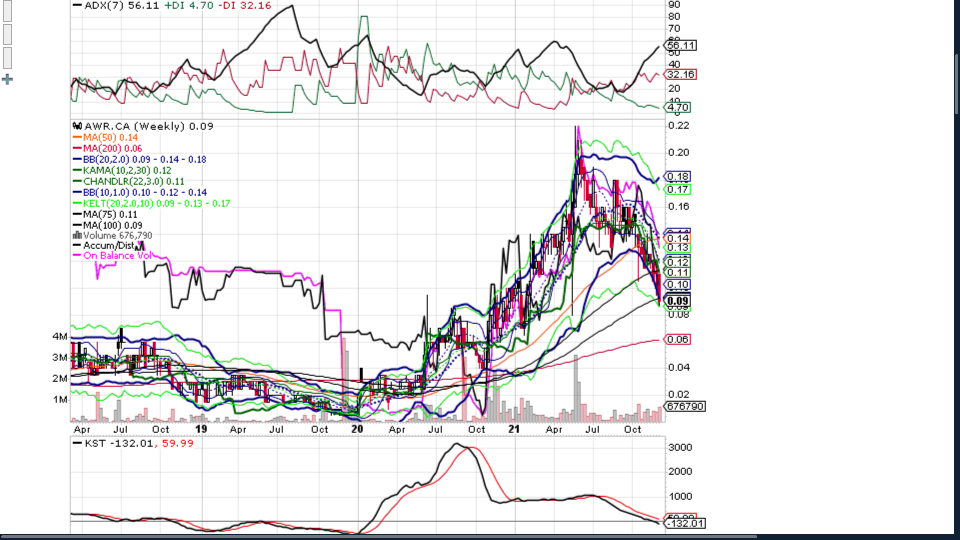Click the blue plus icon at left
This screenshot has height=540, width=960.
pyautogui.click(x=7, y=79)
